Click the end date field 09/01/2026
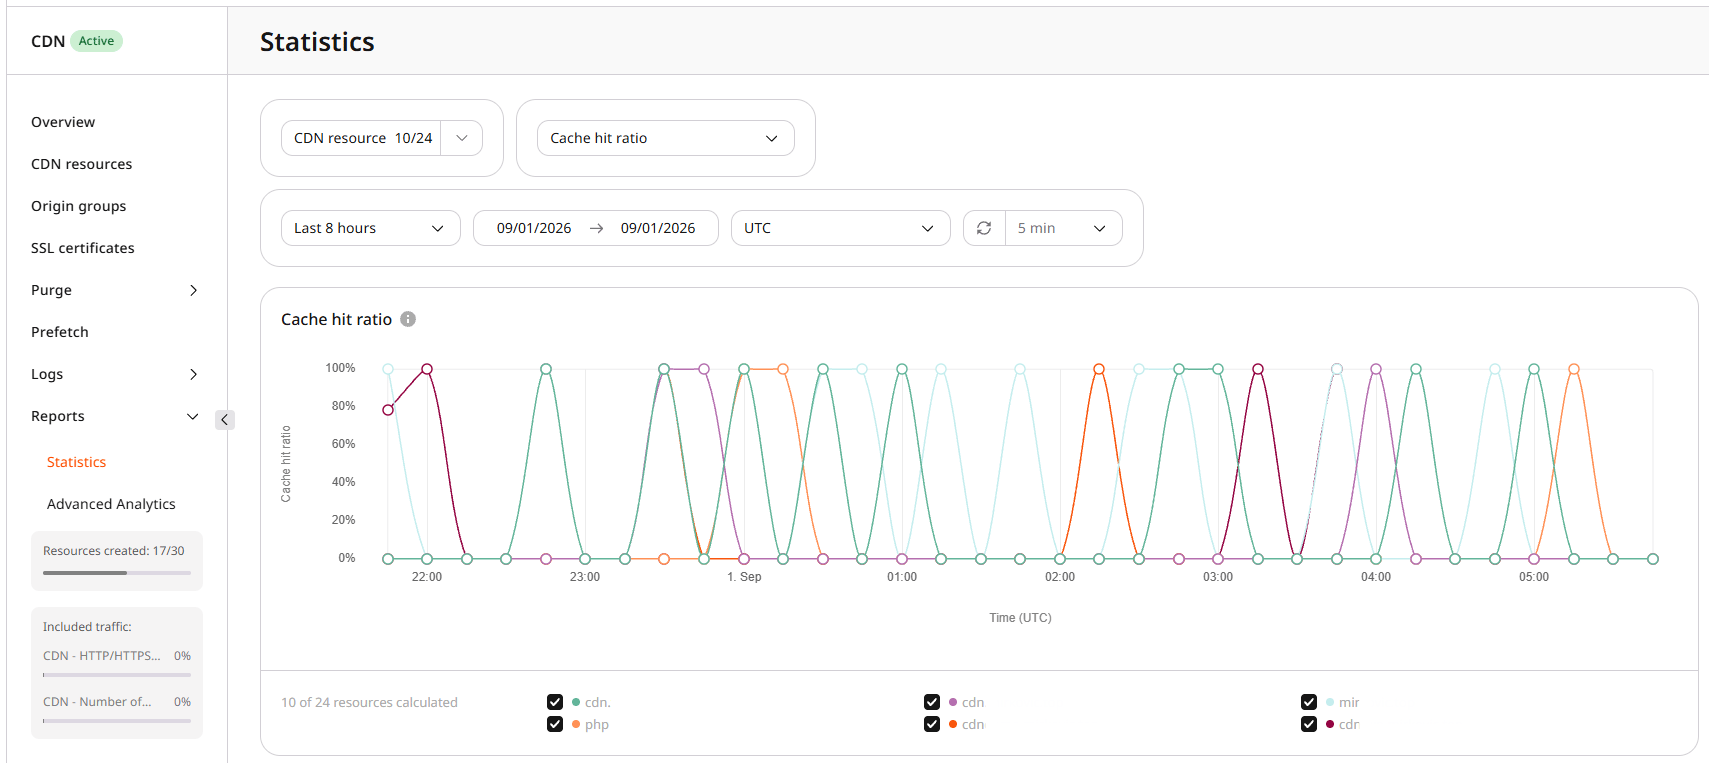Viewport: 1709px width, 763px height. point(658,228)
